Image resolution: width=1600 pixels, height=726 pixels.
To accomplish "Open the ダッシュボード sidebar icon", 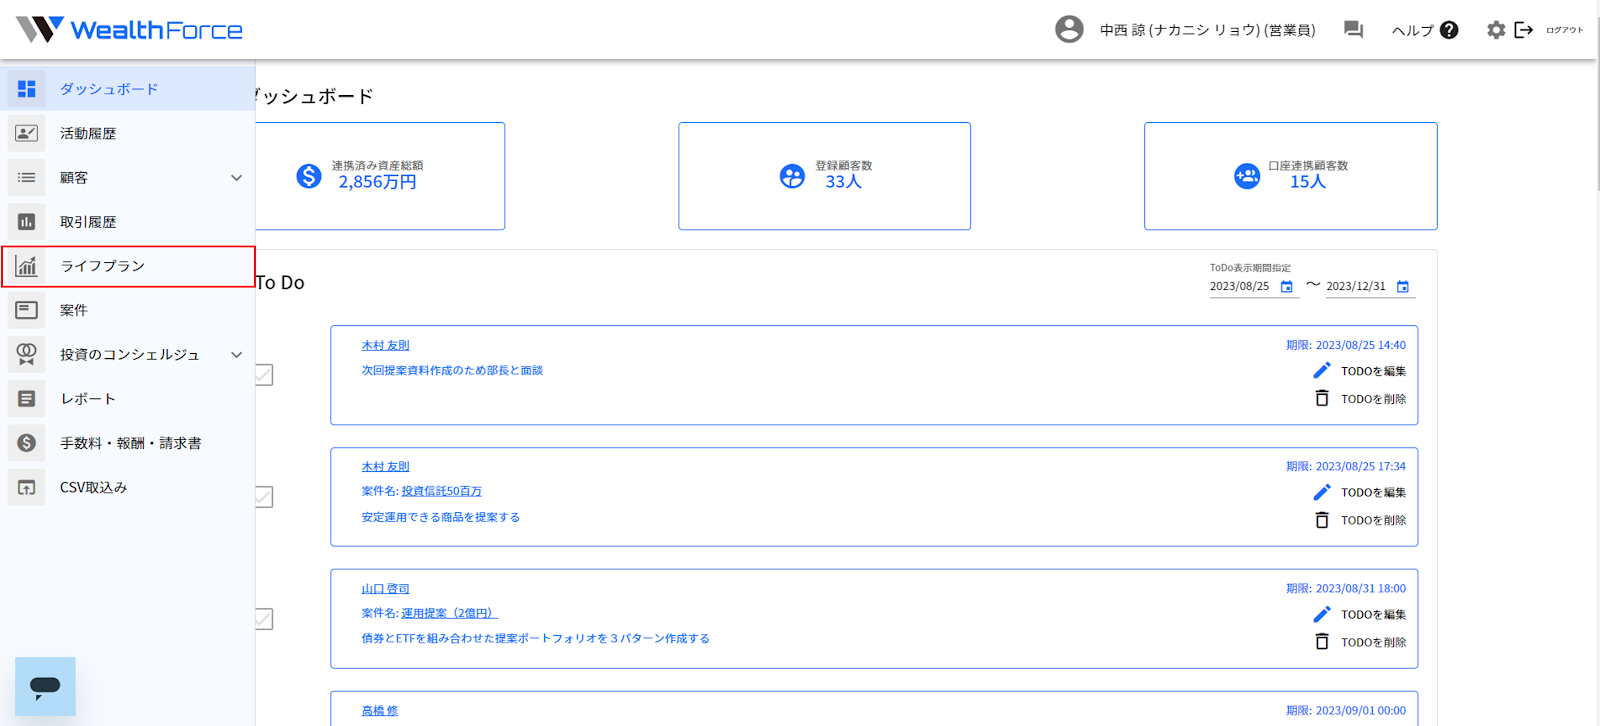I will (27, 89).
